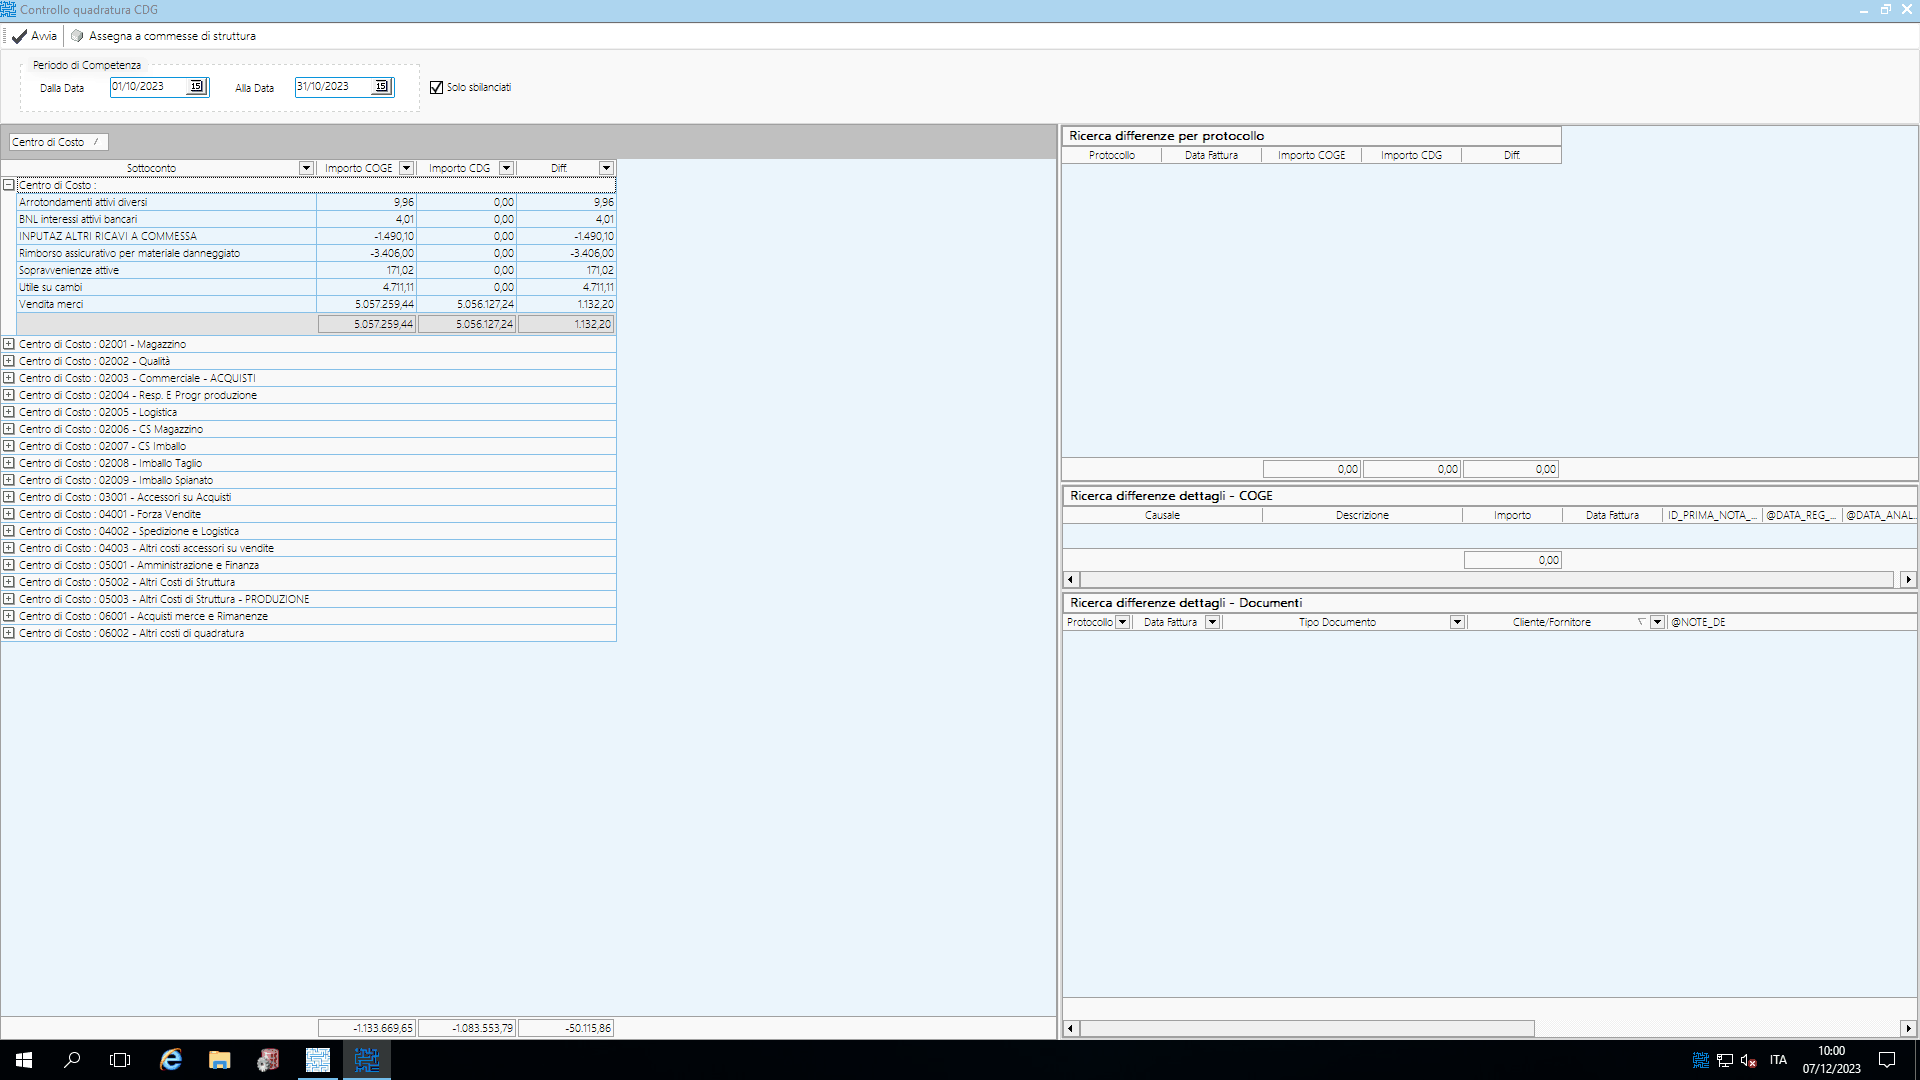Click network tray icon

(1725, 1060)
